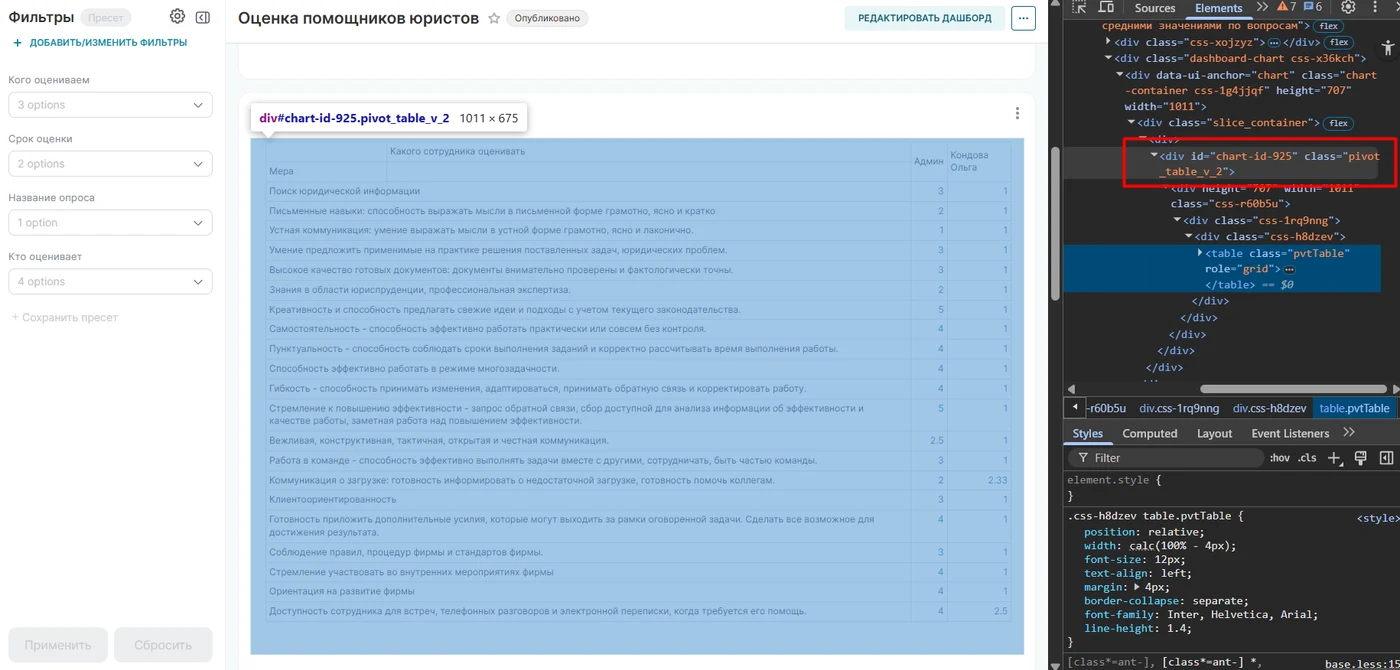Expand the css-xojzyz div node

(1109, 42)
